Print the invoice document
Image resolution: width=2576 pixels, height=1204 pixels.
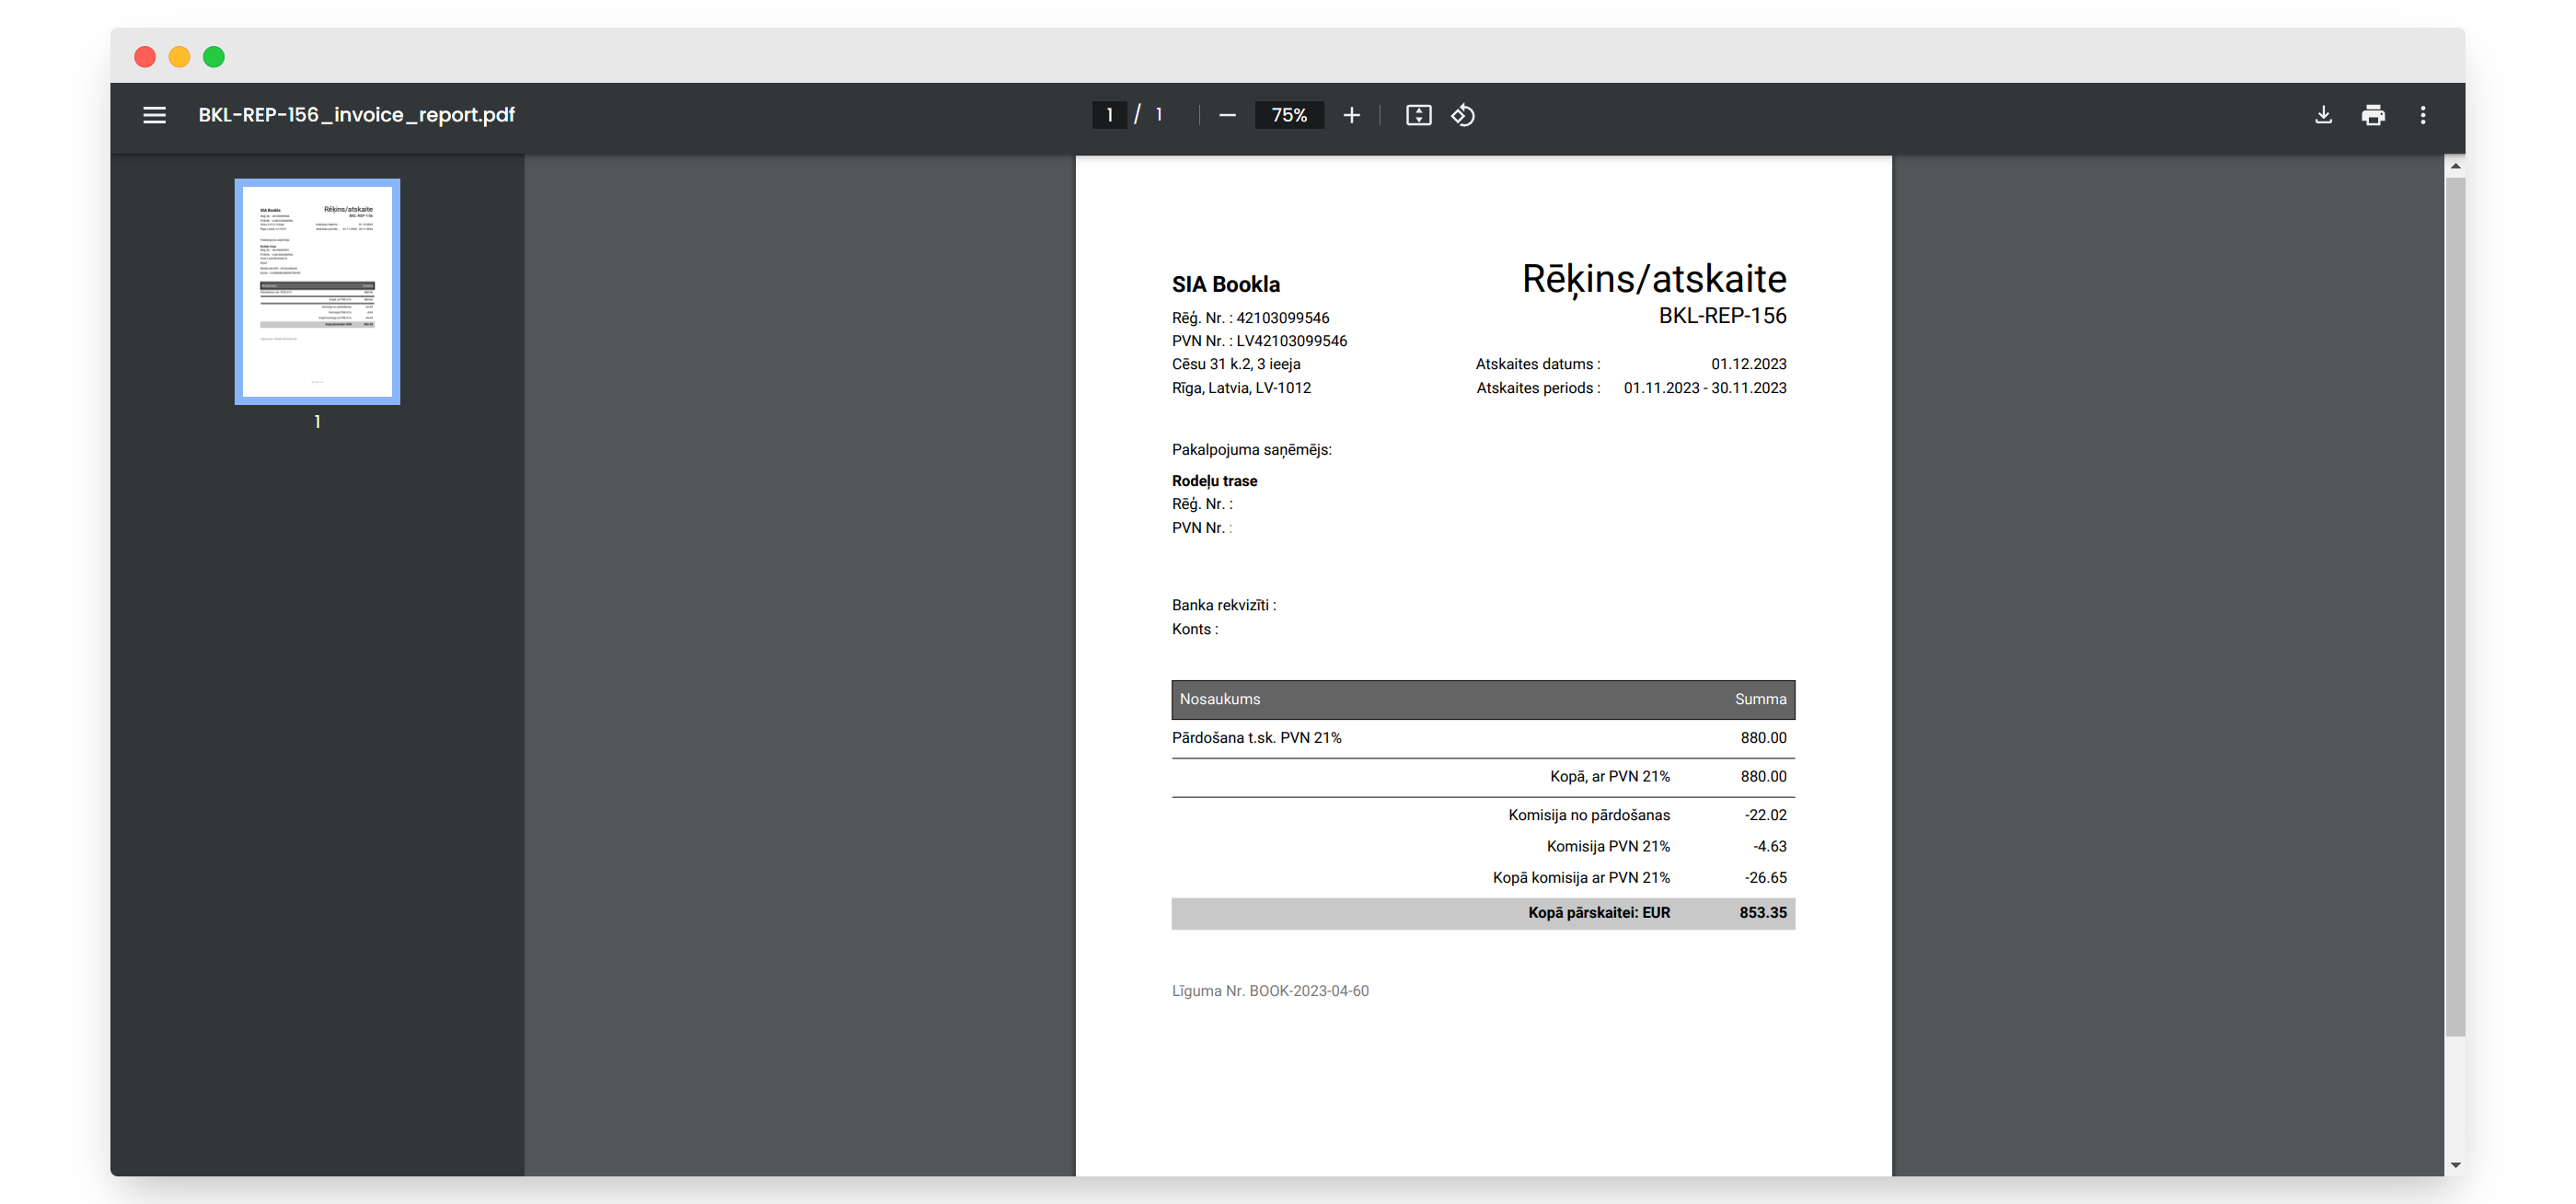click(x=2373, y=115)
